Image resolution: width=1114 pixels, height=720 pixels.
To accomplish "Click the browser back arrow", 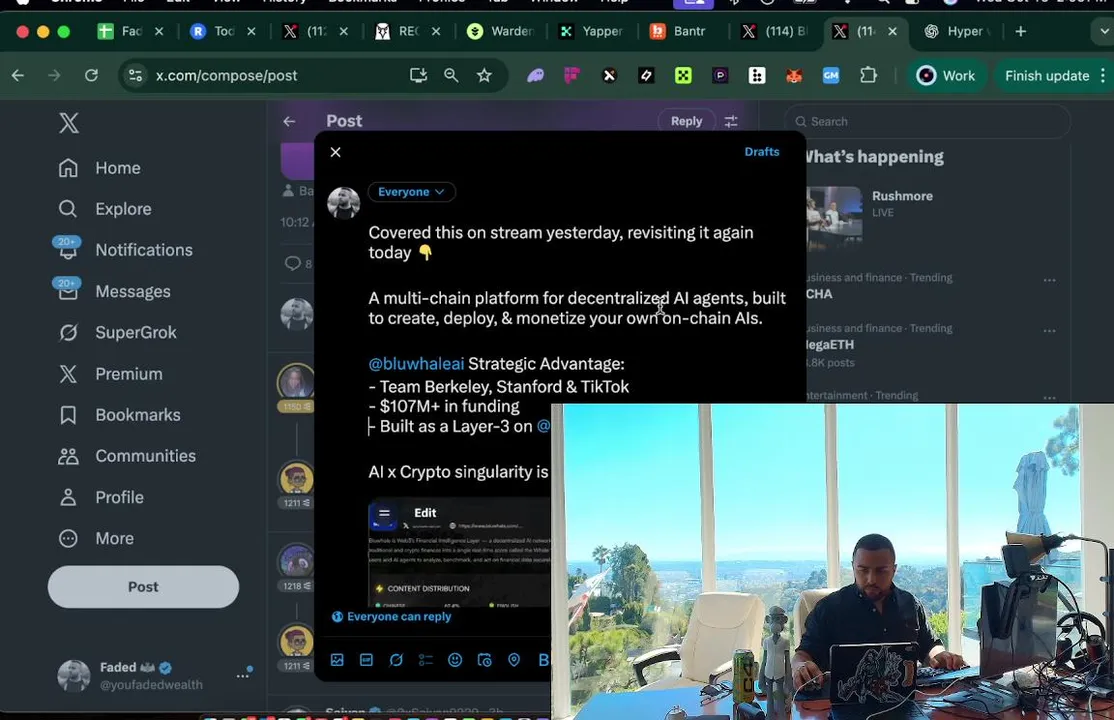I will coord(18,75).
